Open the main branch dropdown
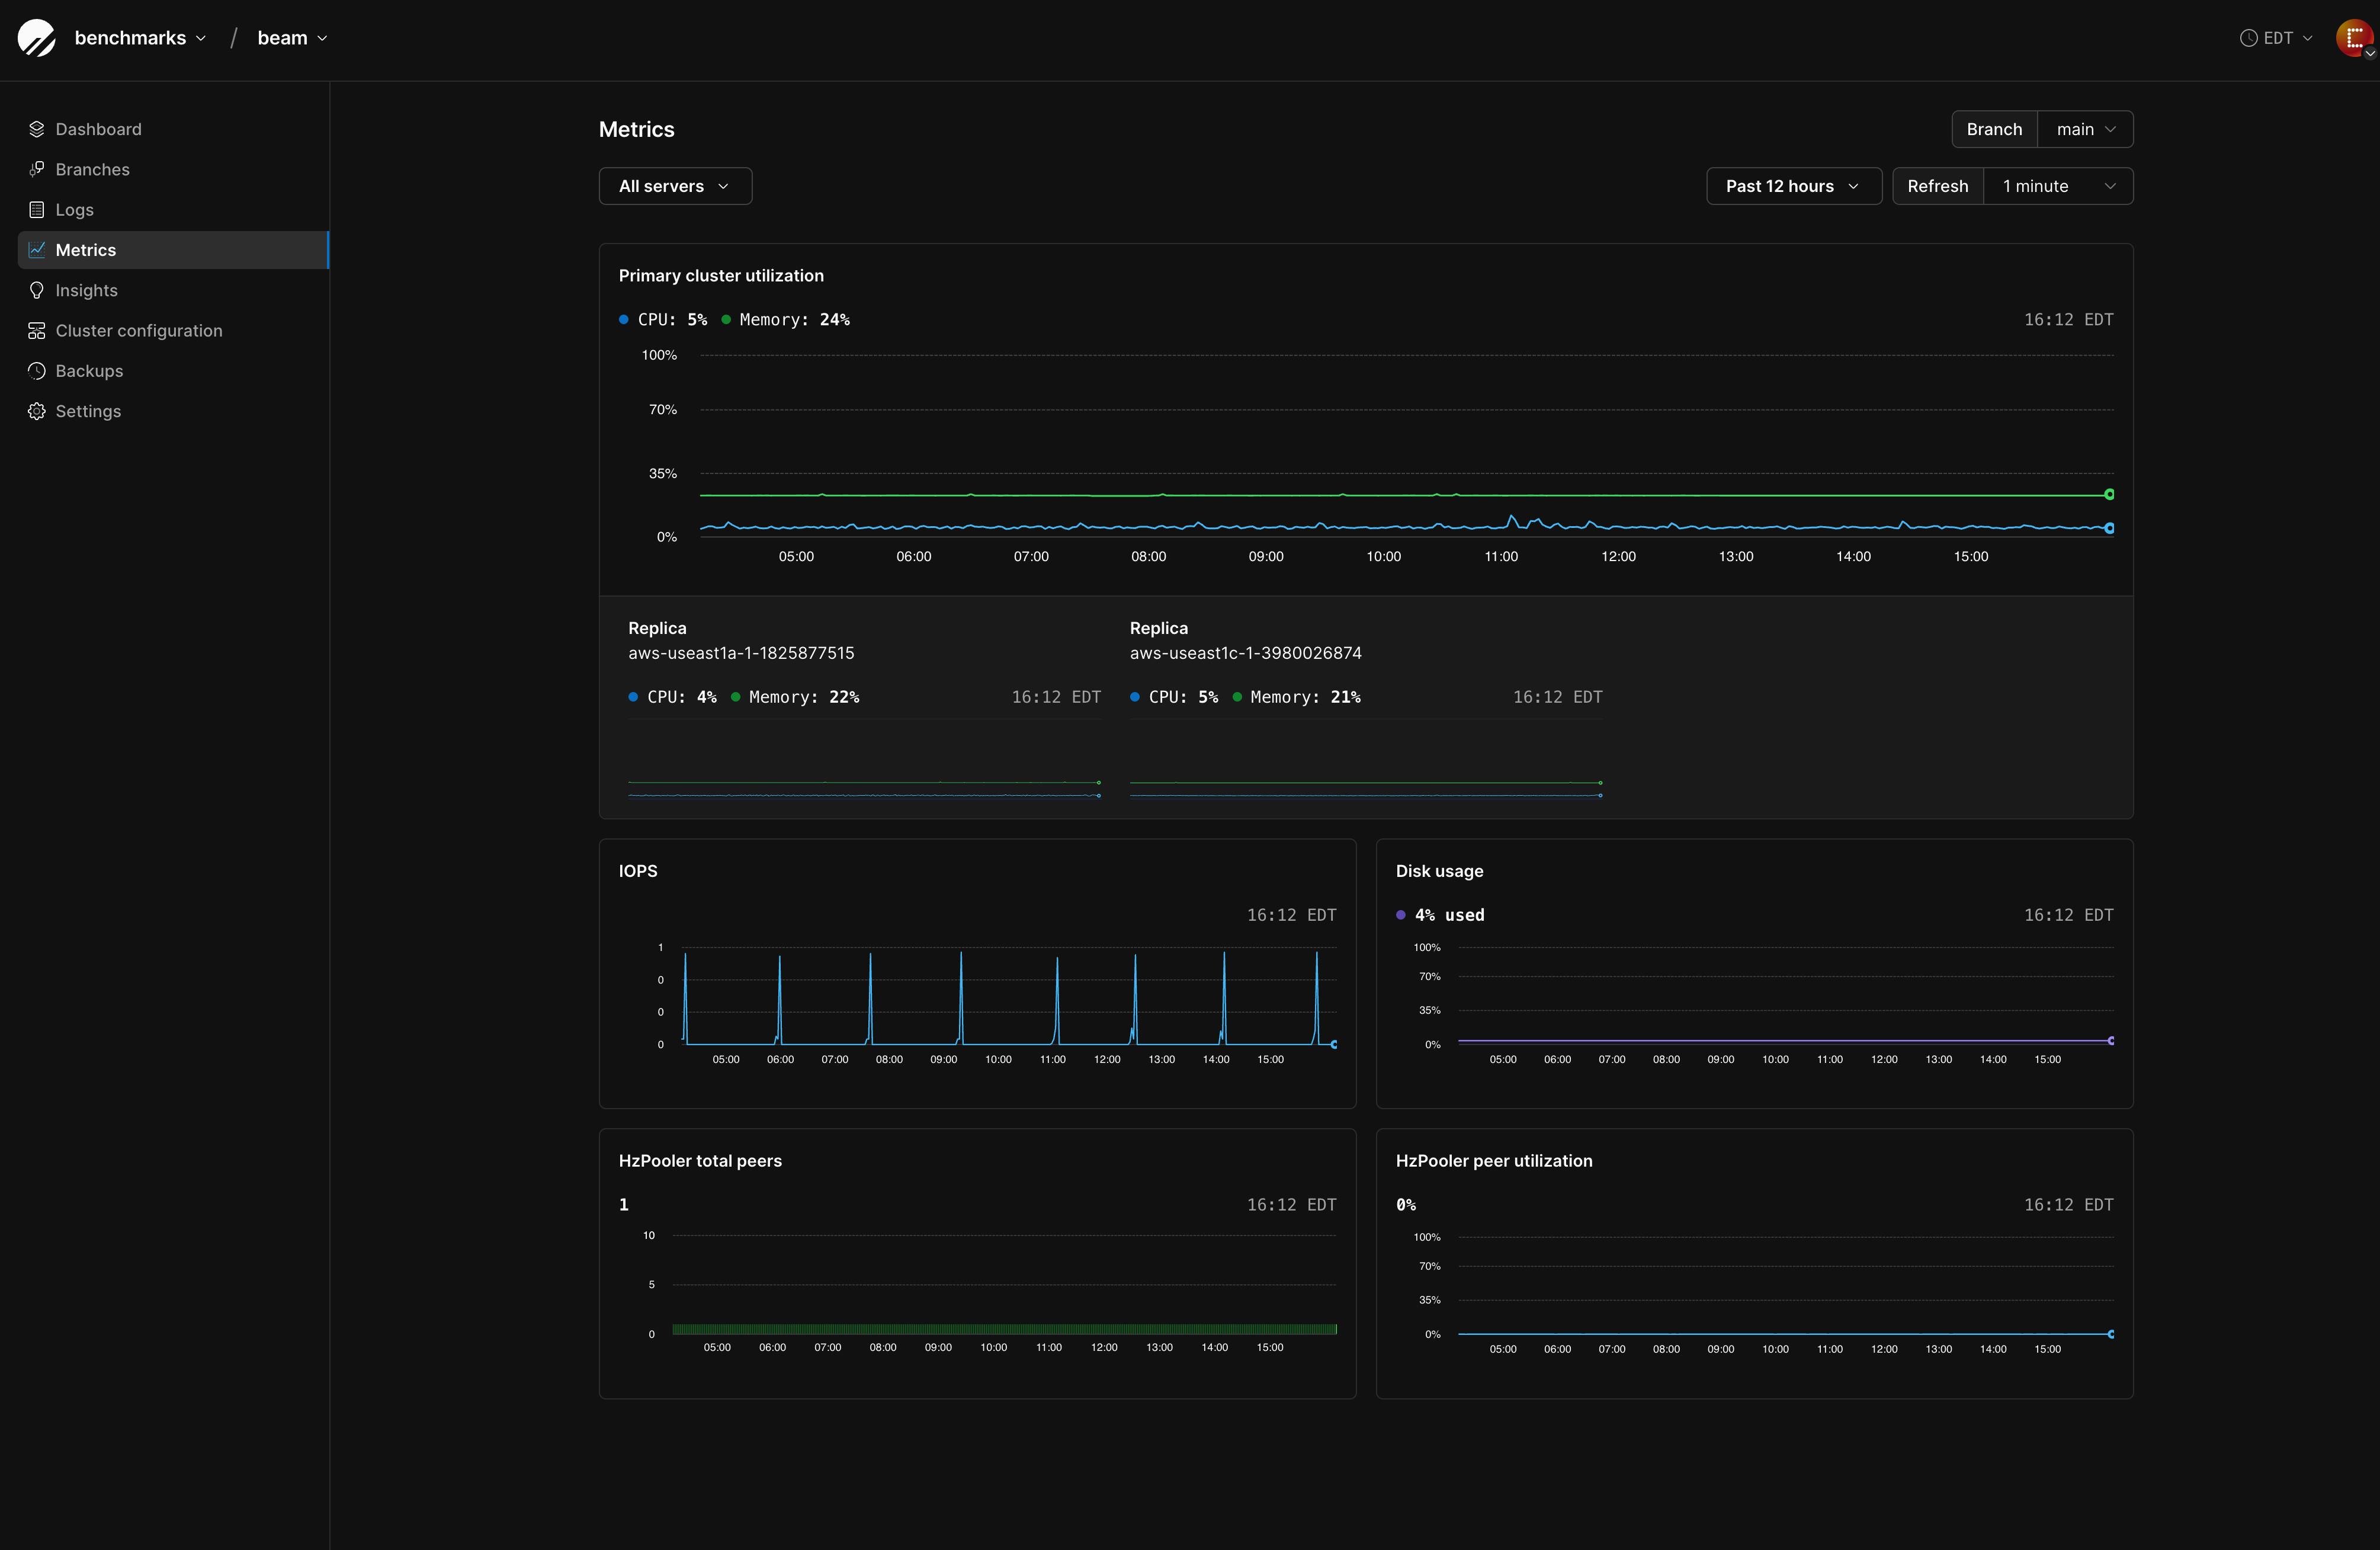 pos(2085,129)
